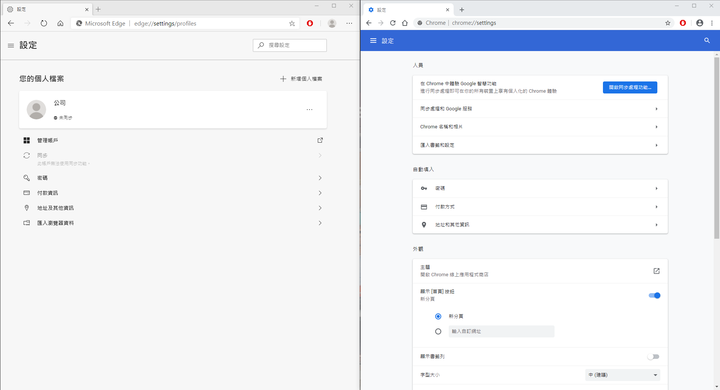Viewport: 720px width, 390px height.
Task: Click the Chrome address bar
Action: [543, 23]
